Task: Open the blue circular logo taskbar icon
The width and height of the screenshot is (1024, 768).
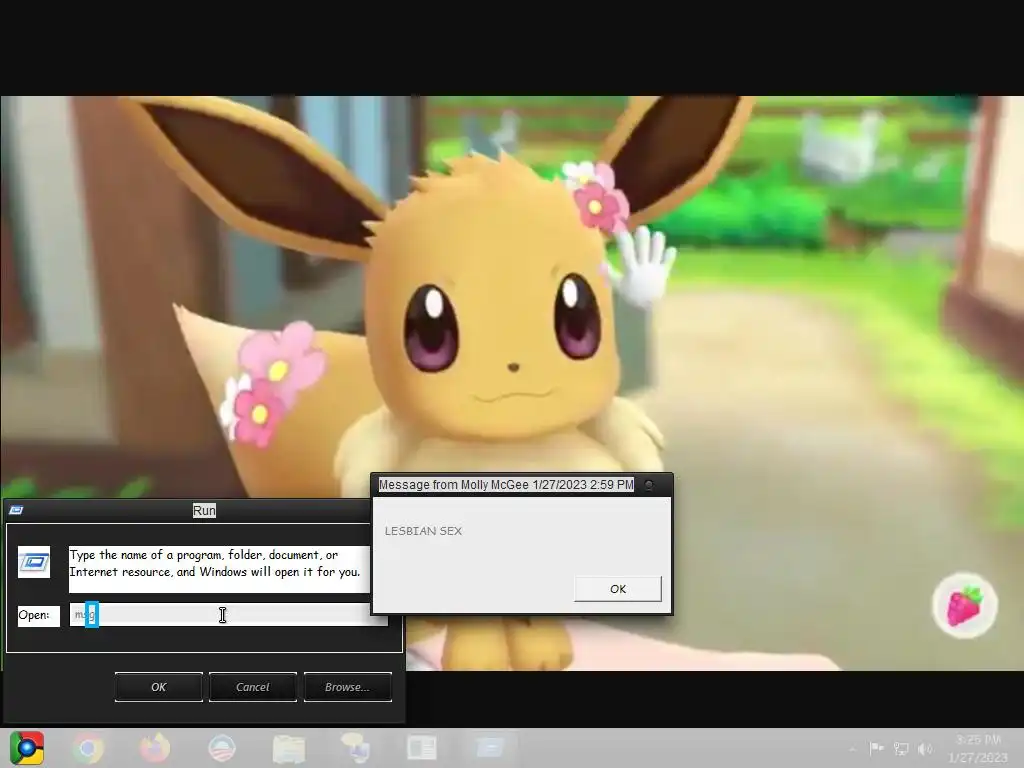Action: [221, 748]
